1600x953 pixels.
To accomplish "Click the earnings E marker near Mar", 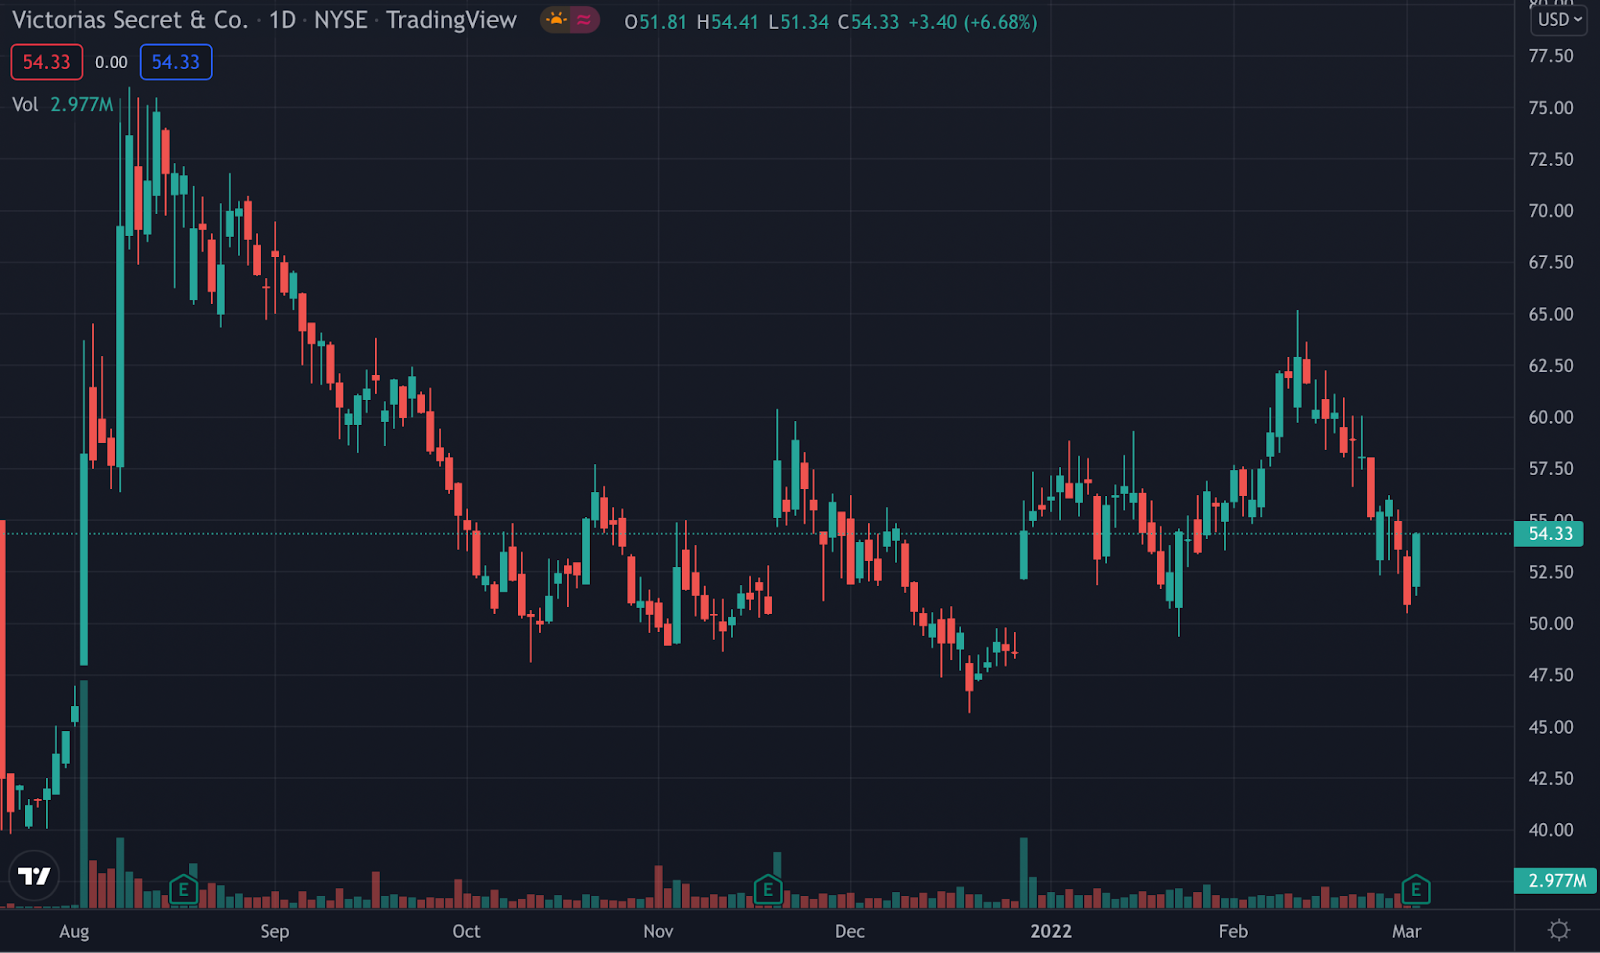I will point(1415,889).
